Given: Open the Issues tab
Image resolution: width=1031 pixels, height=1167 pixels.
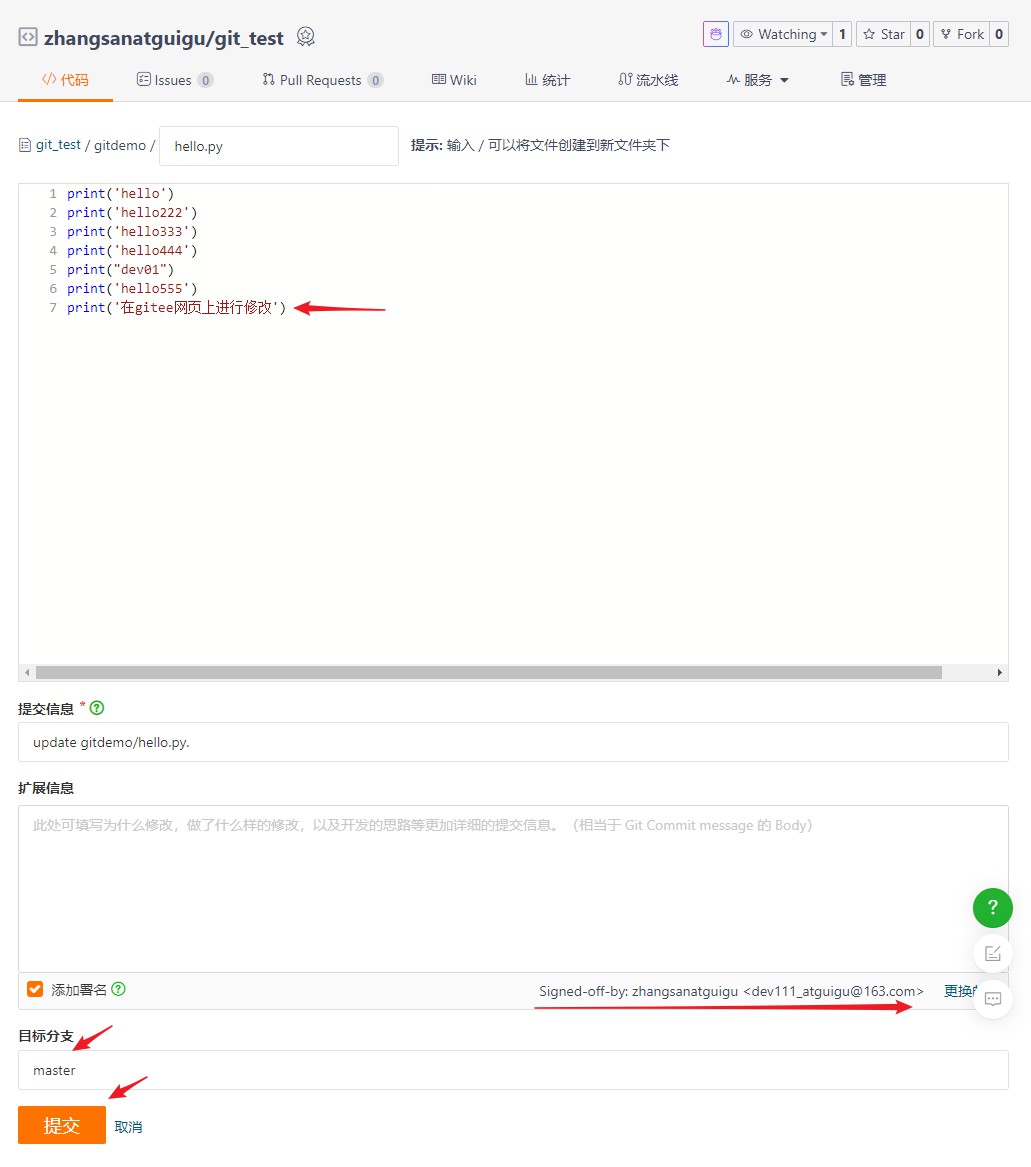Looking at the screenshot, I should click(x=175, y=80).
